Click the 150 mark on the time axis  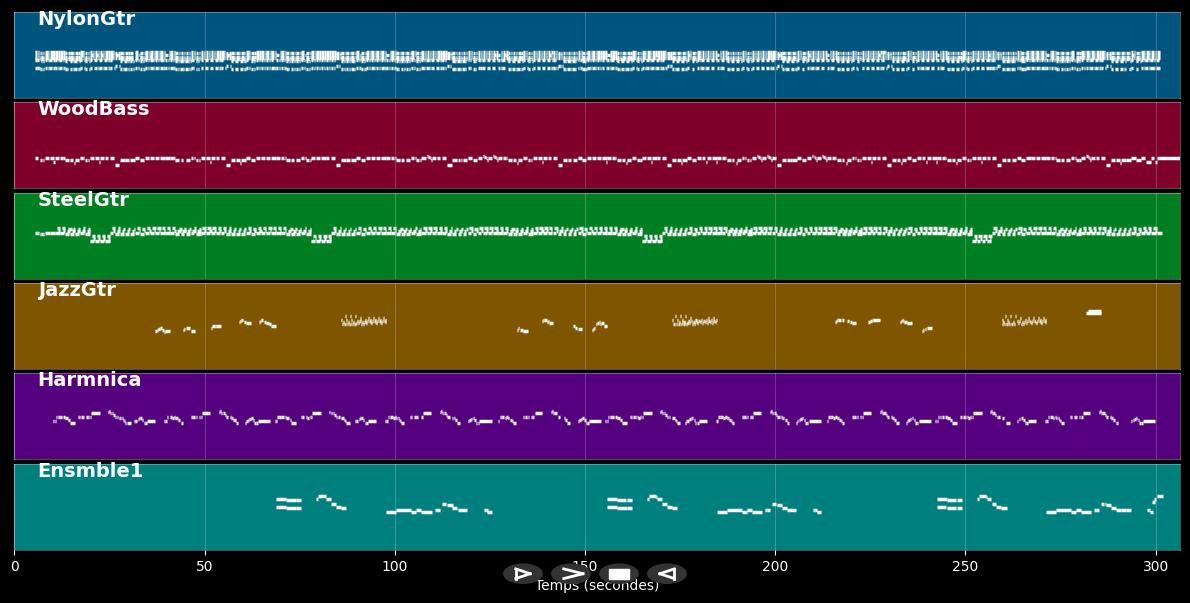click(x=585, y=566)
